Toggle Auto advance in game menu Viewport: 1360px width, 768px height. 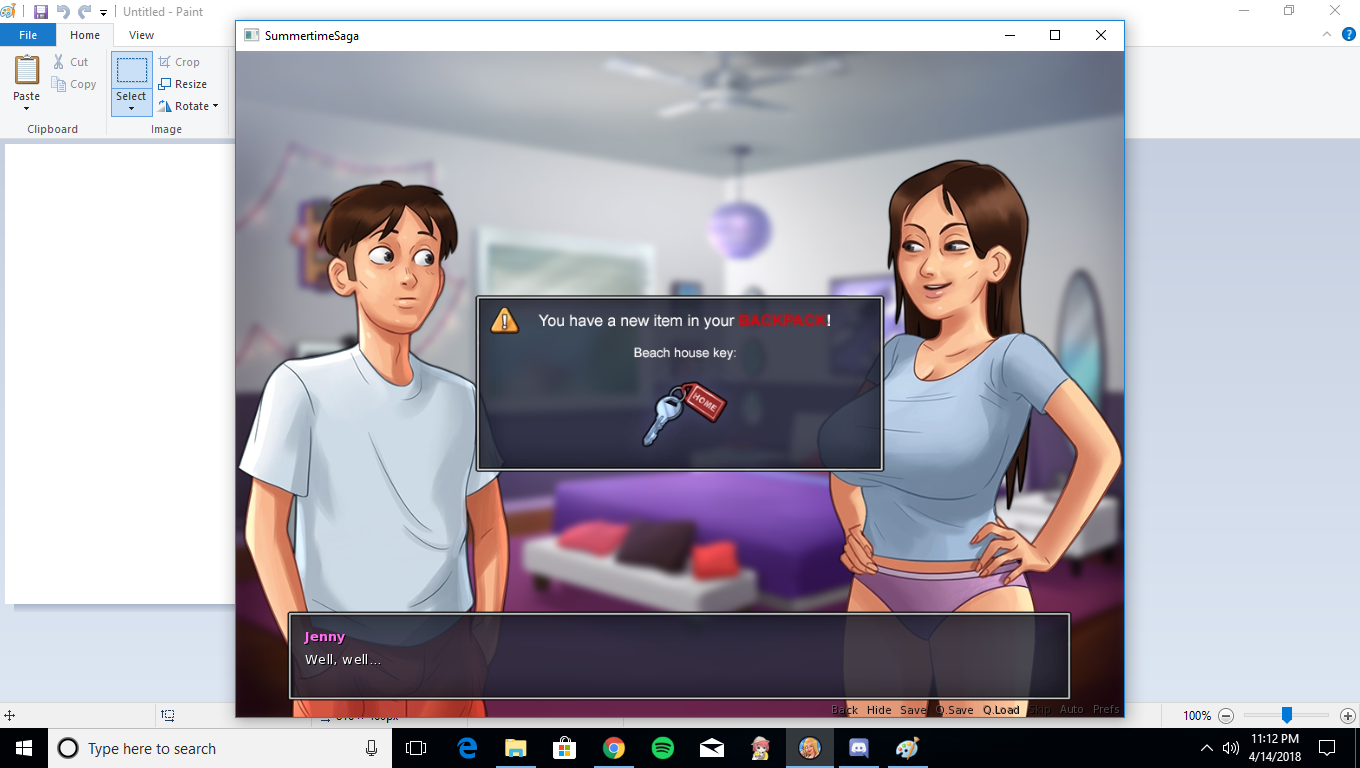1071,710
